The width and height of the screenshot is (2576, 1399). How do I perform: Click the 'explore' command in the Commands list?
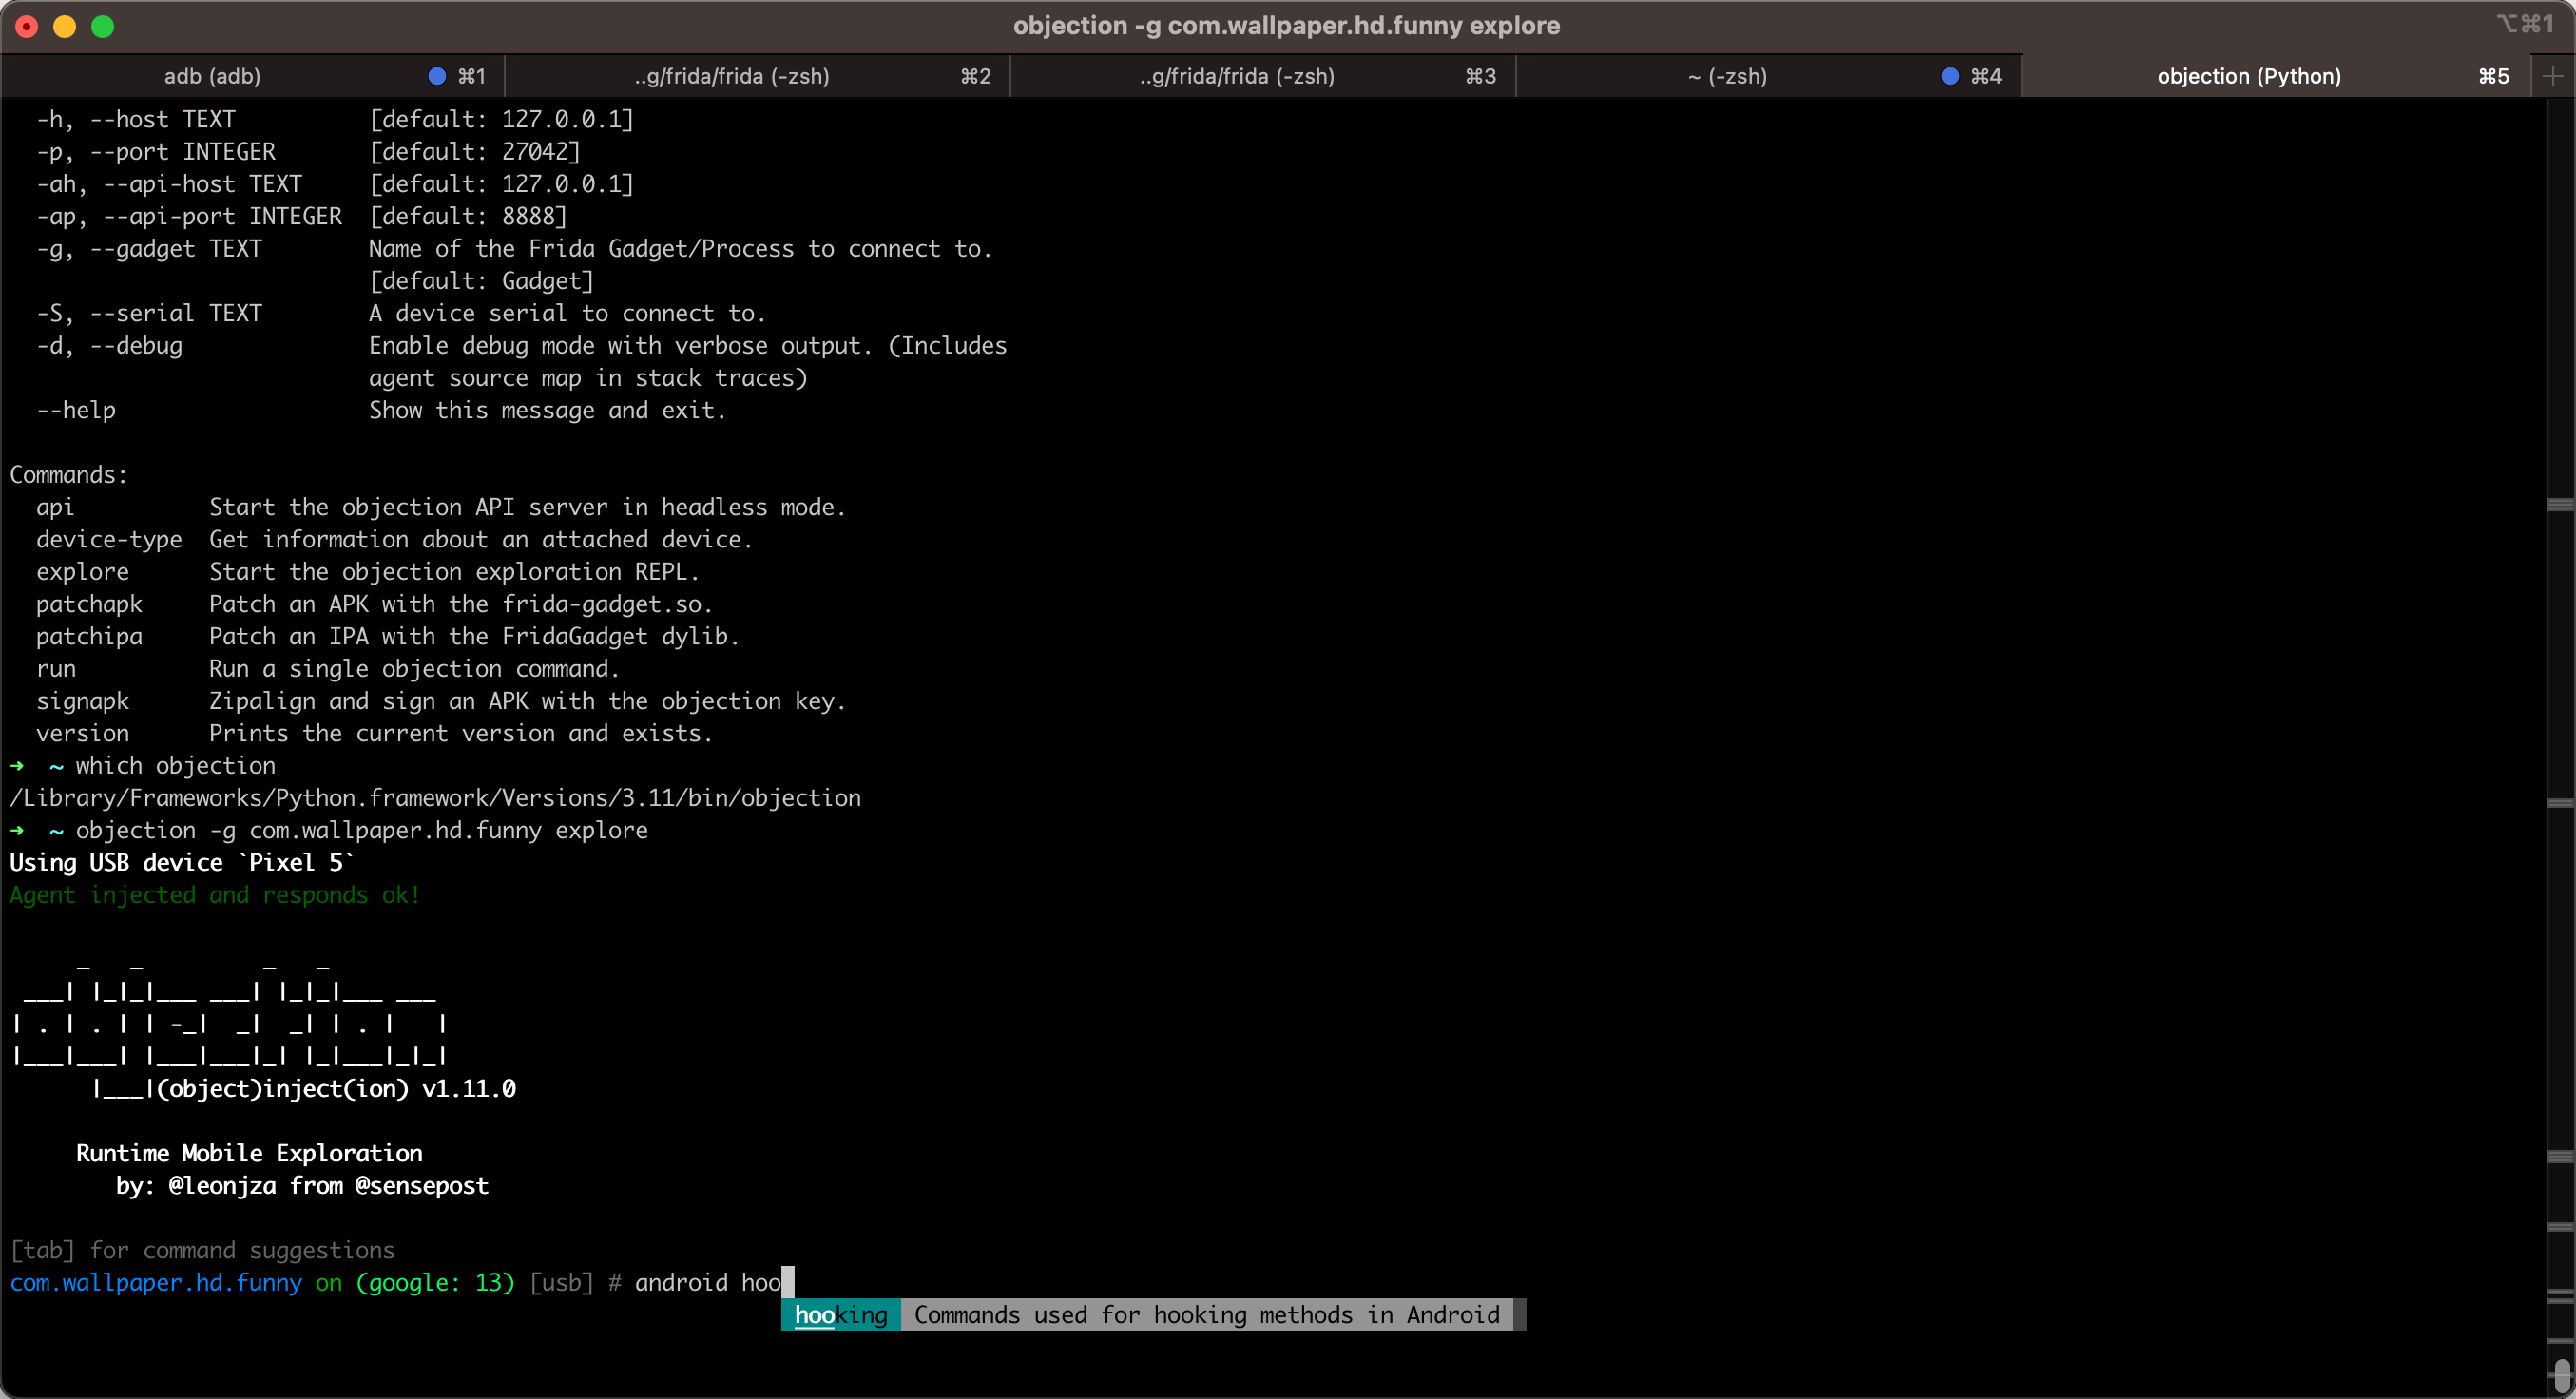pyautogui.click(x=83, y=572)
